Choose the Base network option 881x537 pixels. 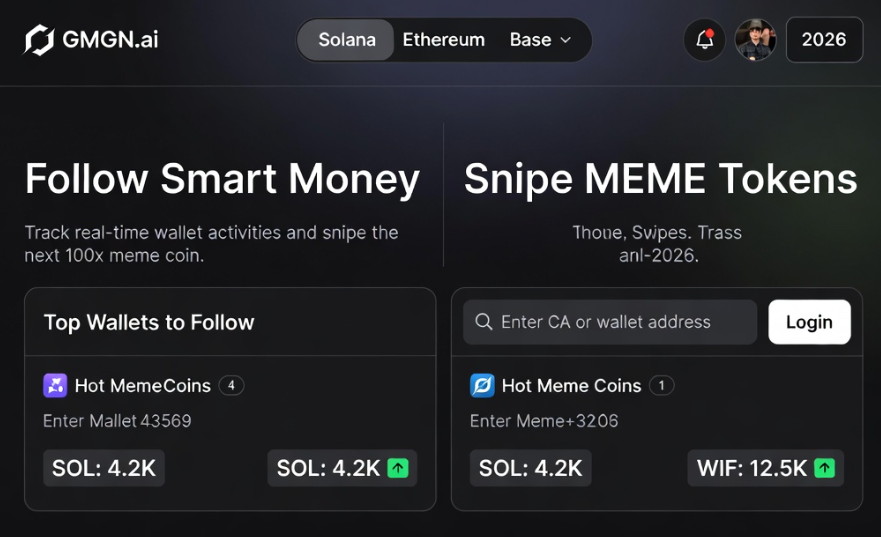click(530, 40)
